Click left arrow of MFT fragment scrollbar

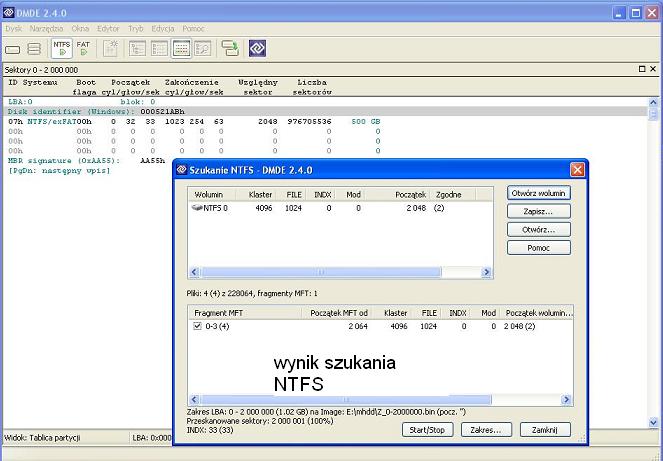[x=194, y=399]
